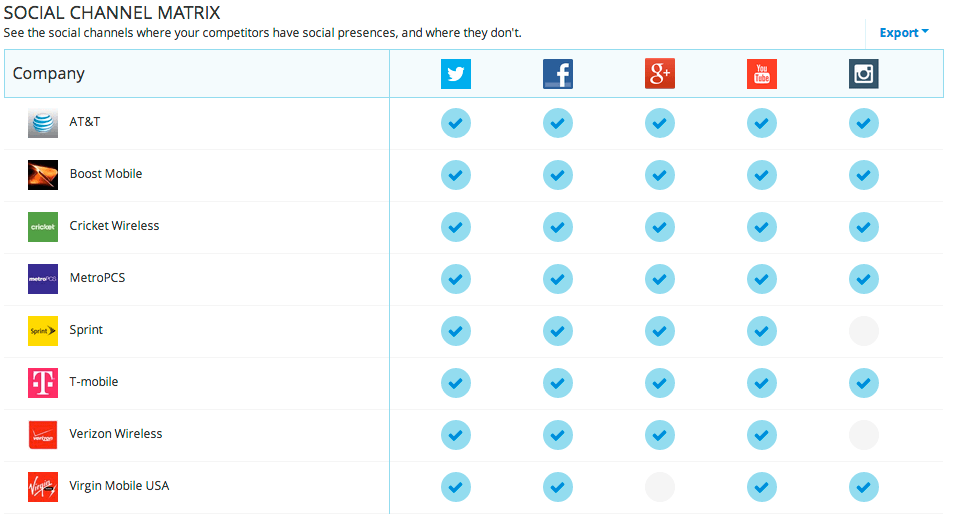Click Virgin Mobile's empty Google Plus circle
The width and height of the screenshot is (958, 514).
(660, 486)
